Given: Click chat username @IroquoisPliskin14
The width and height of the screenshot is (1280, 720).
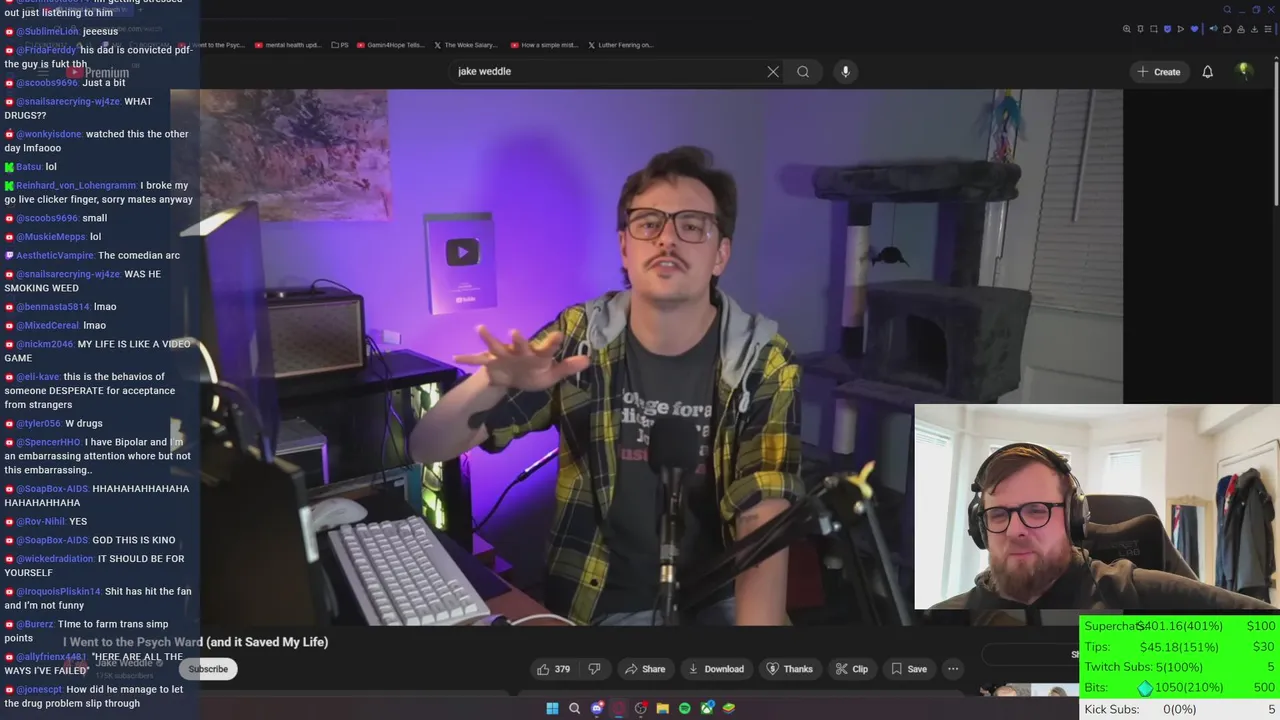Looking at the screenshot, I should pos(58,592).
